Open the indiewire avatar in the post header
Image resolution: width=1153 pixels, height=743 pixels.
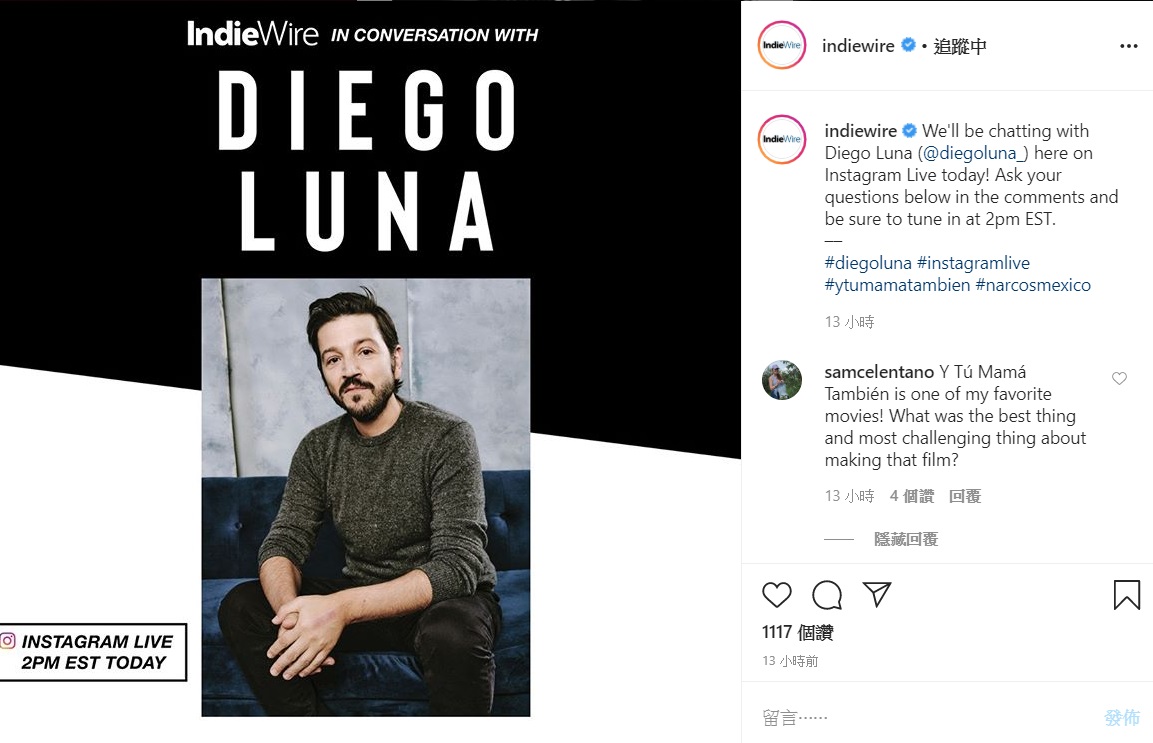[x=782, y=46]
